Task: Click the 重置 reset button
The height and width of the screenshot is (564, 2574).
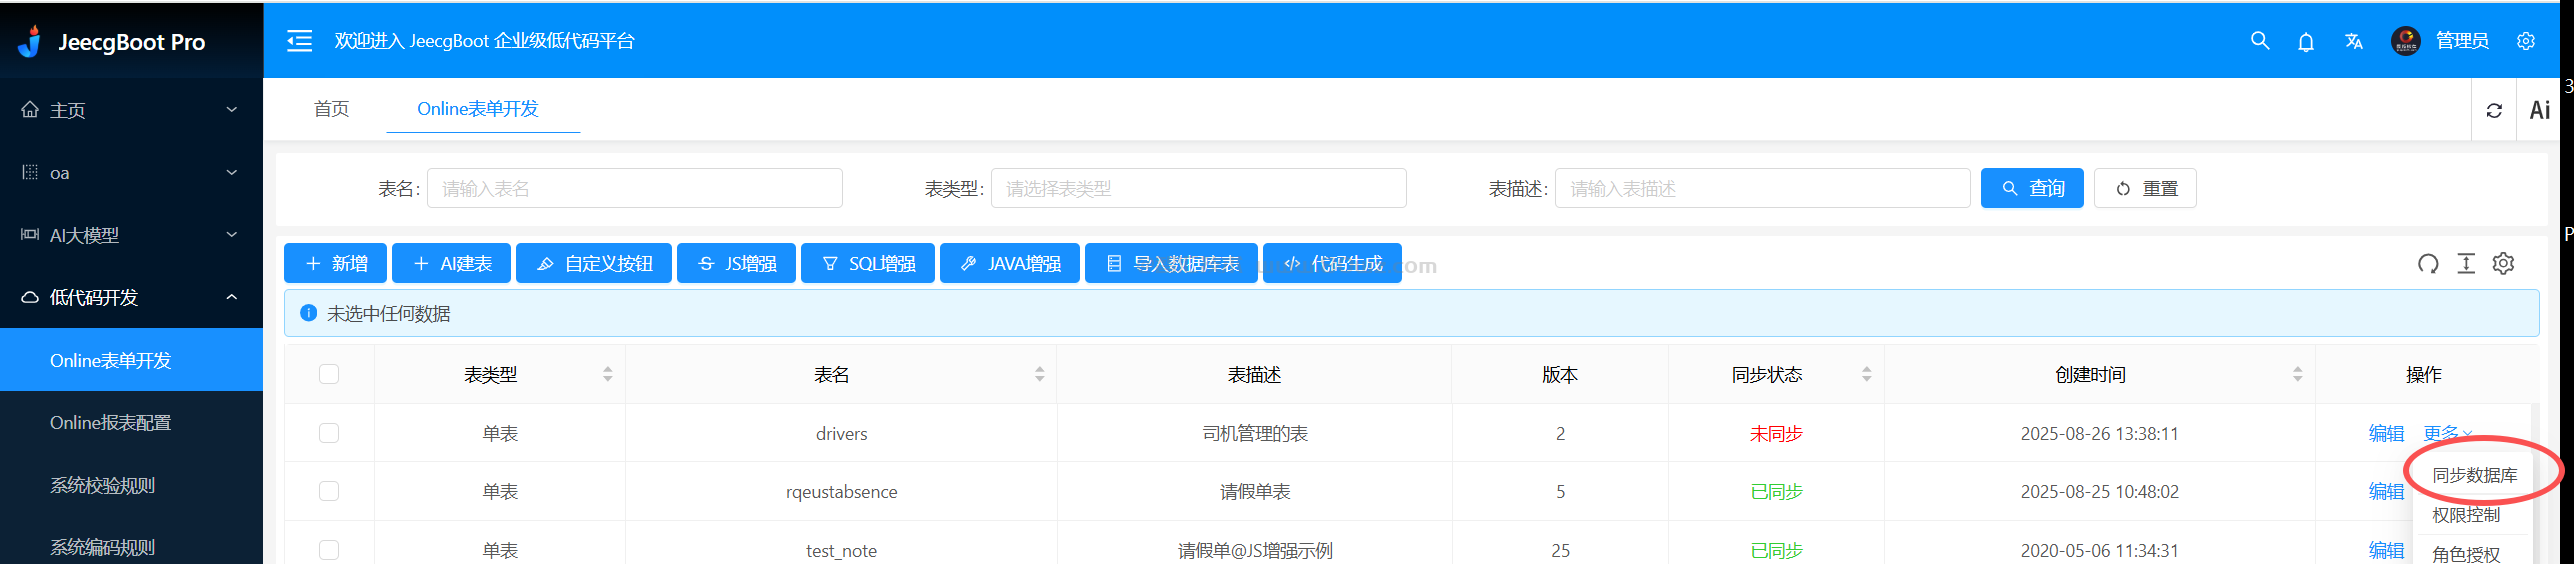Action: (x=2145, y=188)
